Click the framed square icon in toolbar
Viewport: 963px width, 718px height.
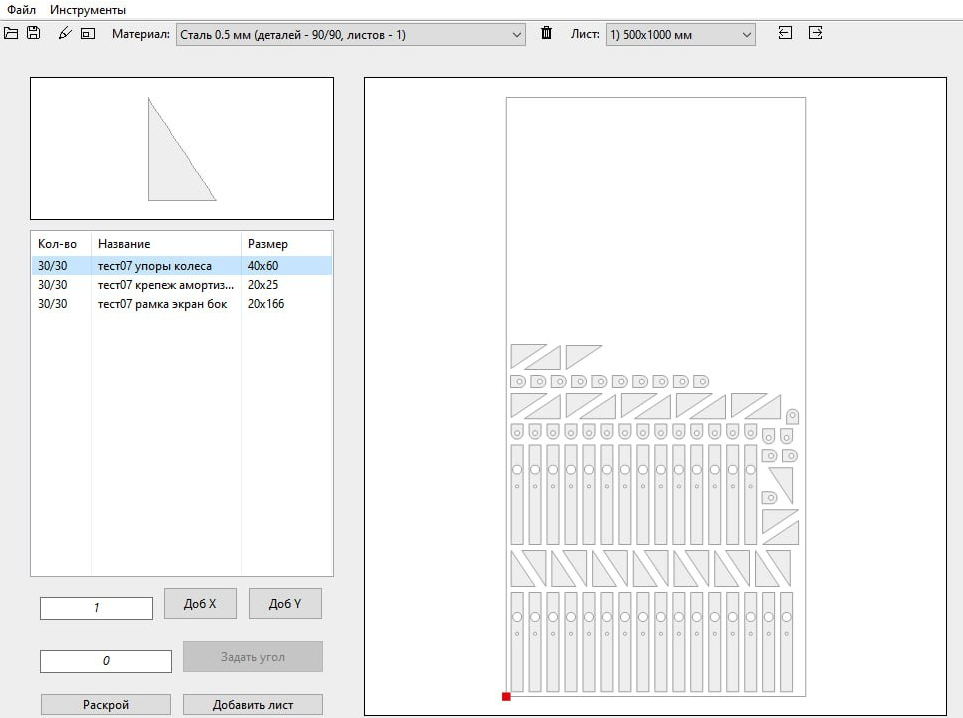88,34
